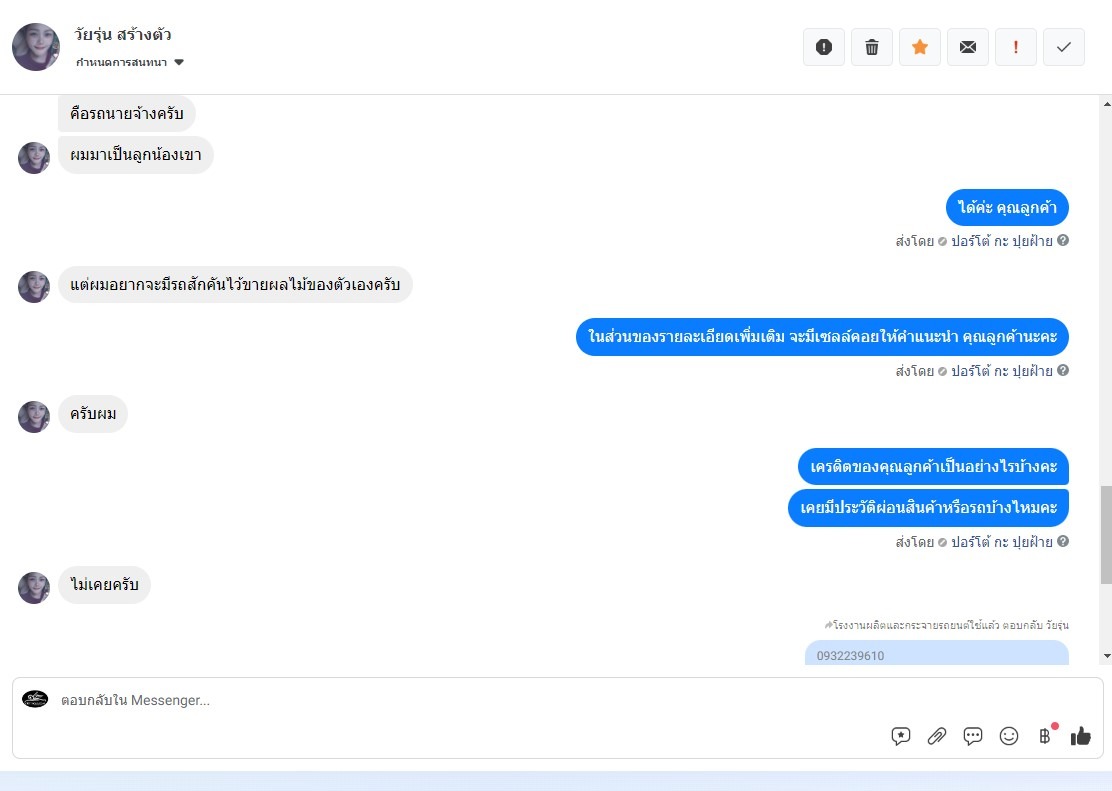Toggle the orange star follow-up marker
This screenshot has height=791, width=1112.
click(x=920, y=47)
